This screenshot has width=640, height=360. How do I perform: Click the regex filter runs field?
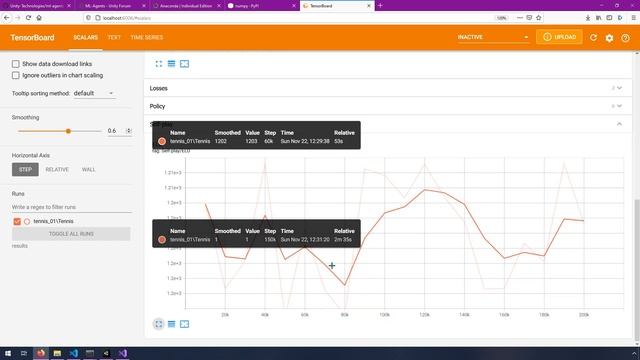[71, 207]
